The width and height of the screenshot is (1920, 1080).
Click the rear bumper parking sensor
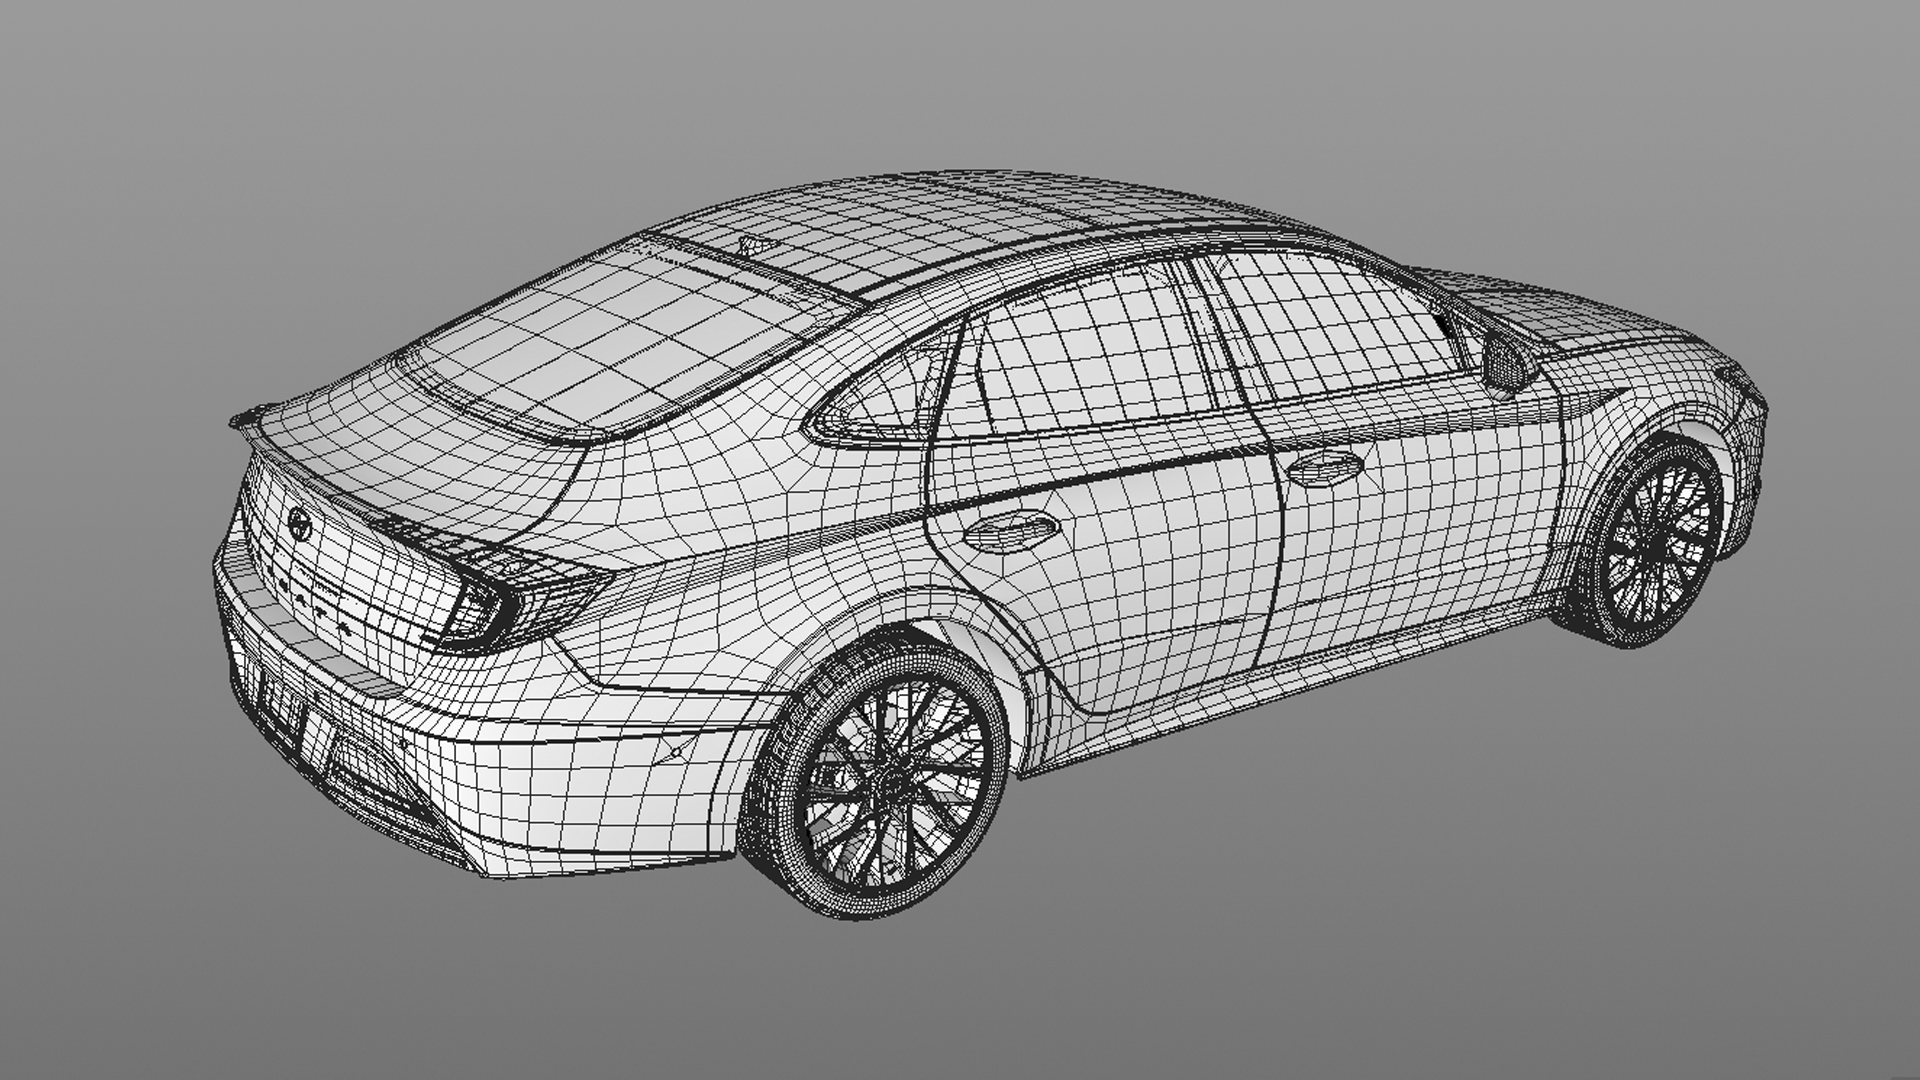tap(676, 752)
